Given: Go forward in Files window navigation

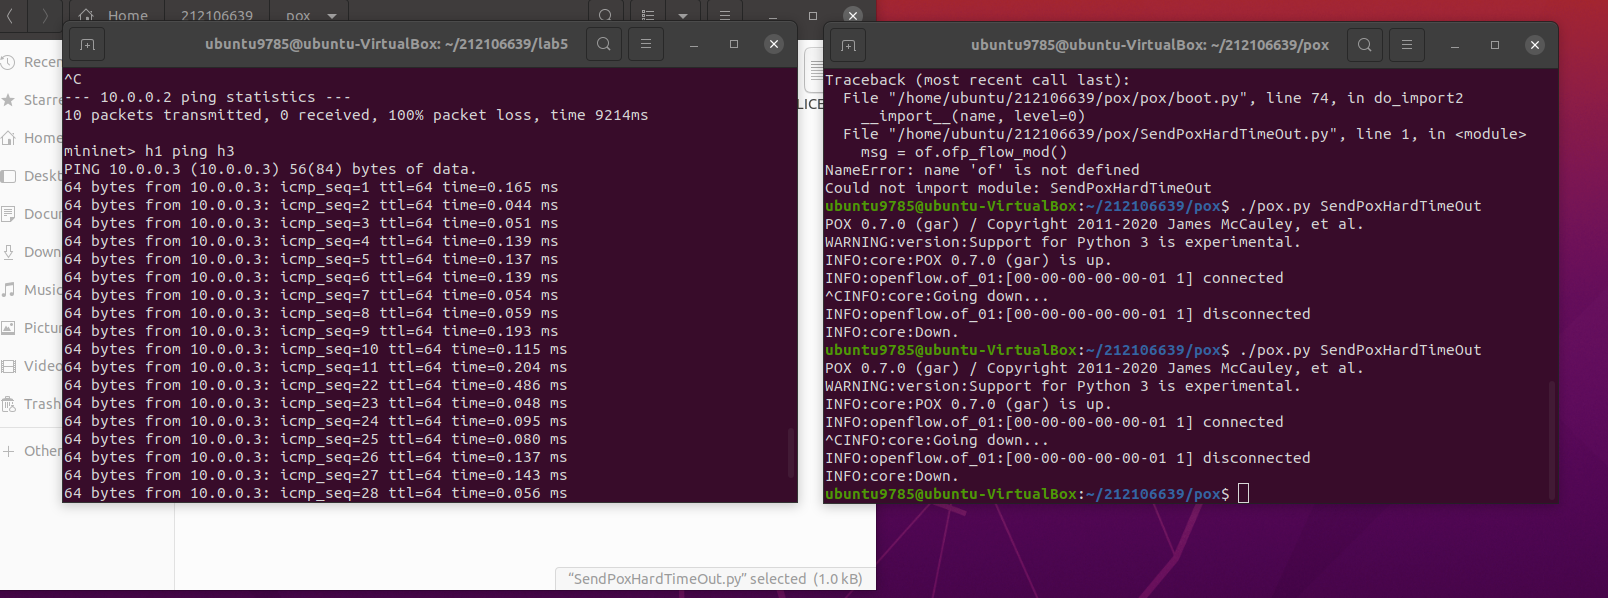Looking at the screenshot, I should [x=44, y=15].
